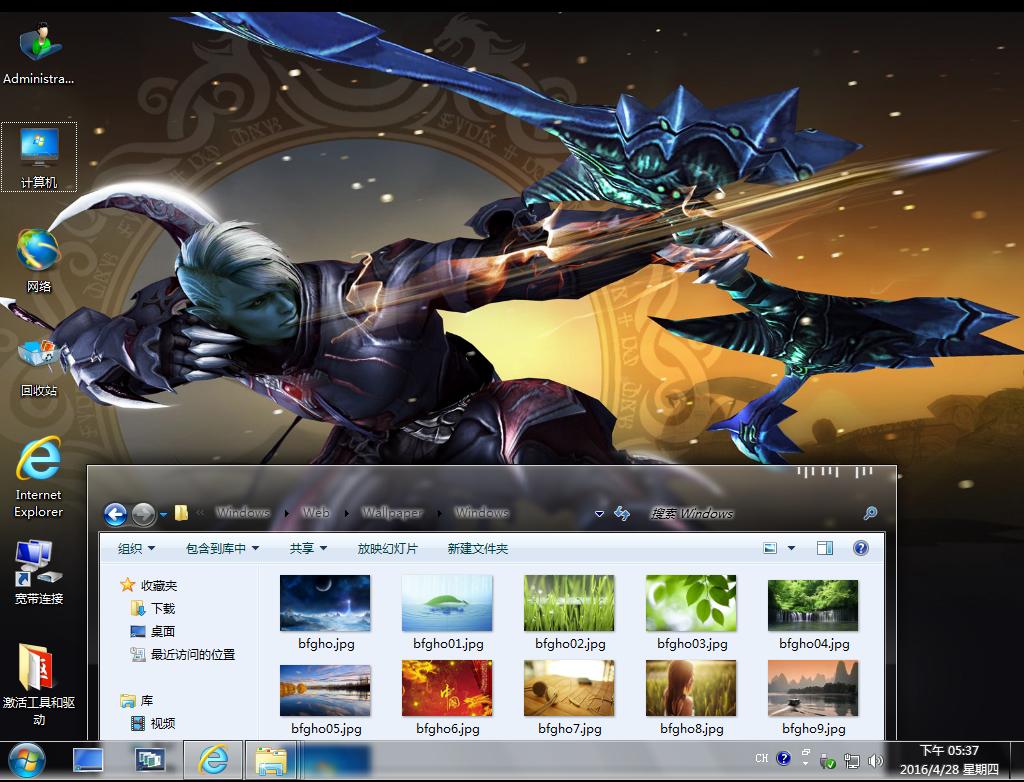
Task: Open the taskbar clock and date
Action: 949,760
